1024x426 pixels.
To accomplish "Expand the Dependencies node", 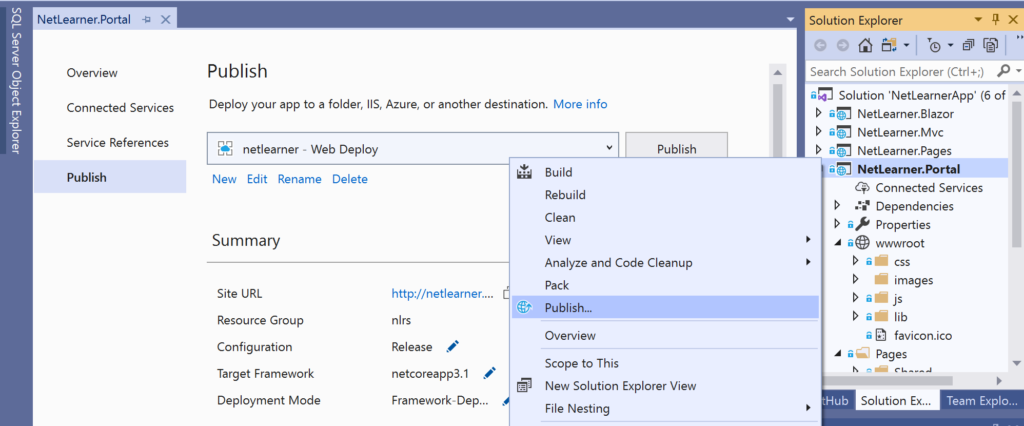I will pos(837,206).
